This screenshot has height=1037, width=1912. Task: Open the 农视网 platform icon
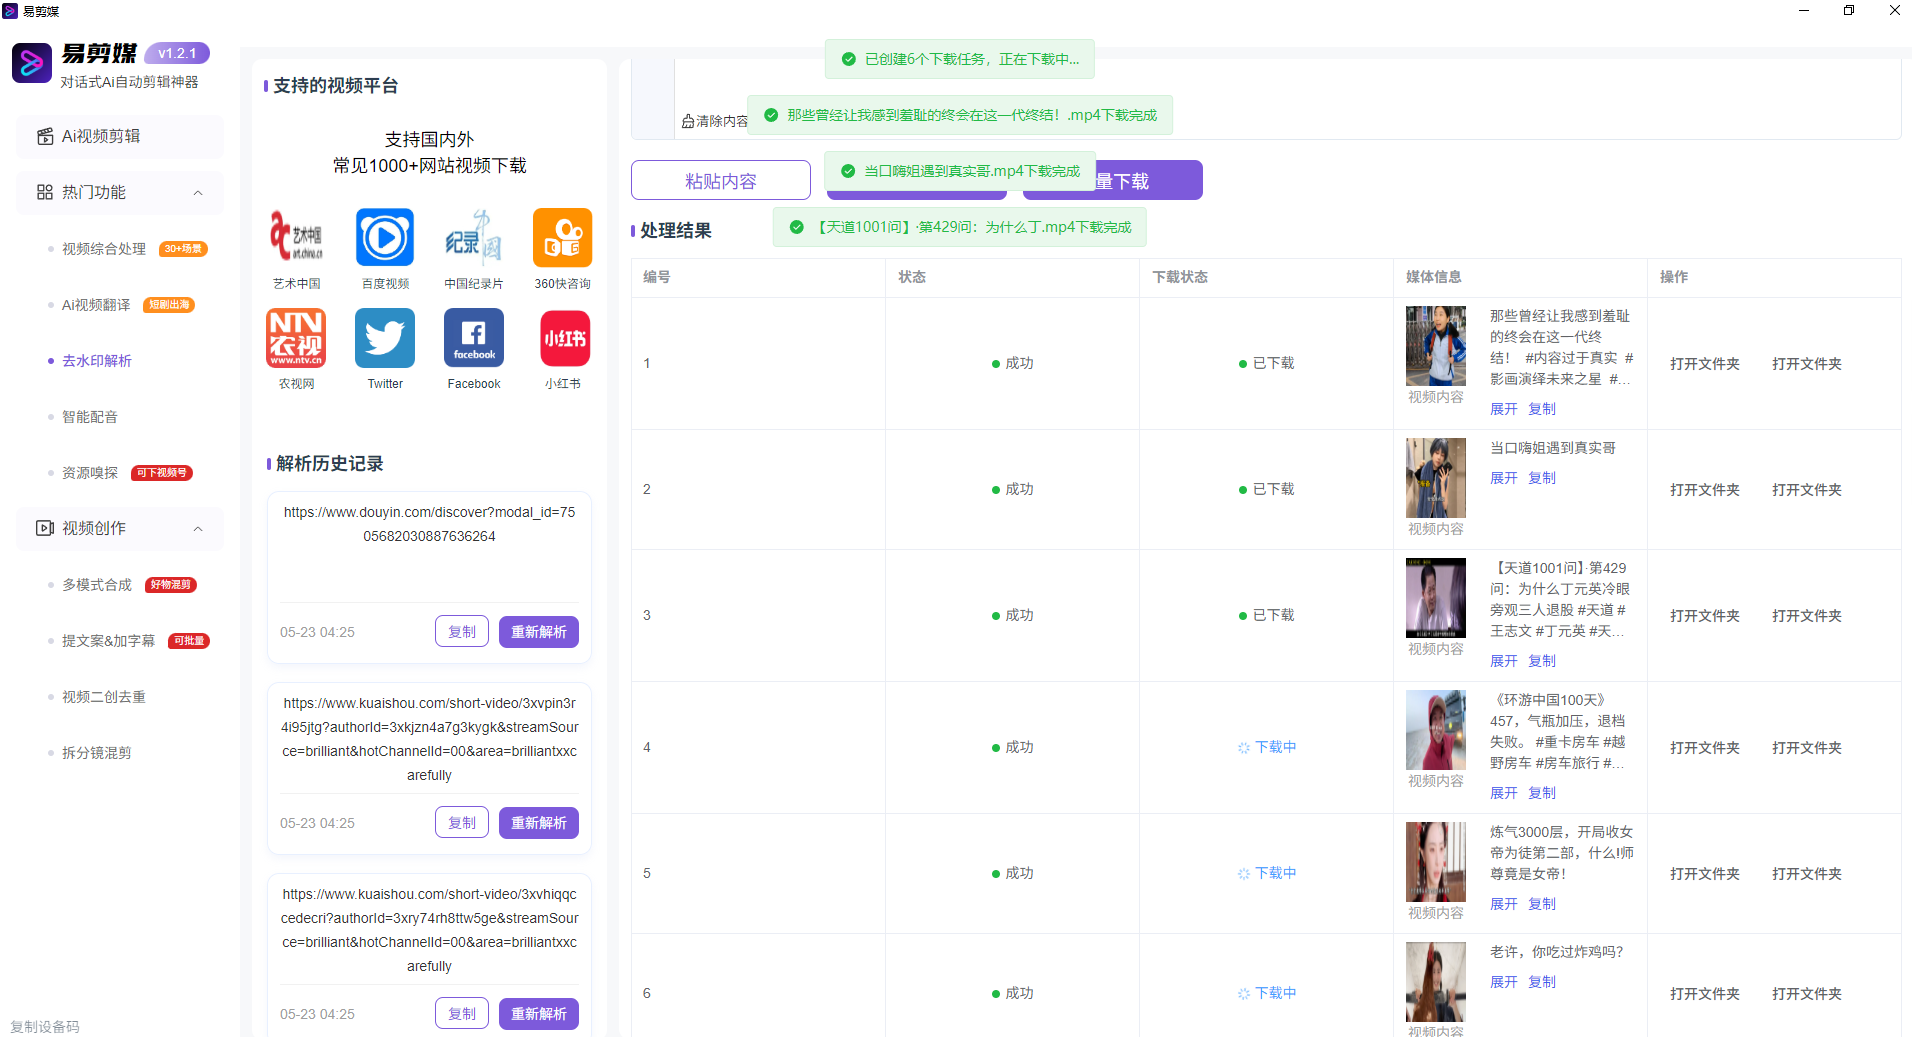coord(296,338)
